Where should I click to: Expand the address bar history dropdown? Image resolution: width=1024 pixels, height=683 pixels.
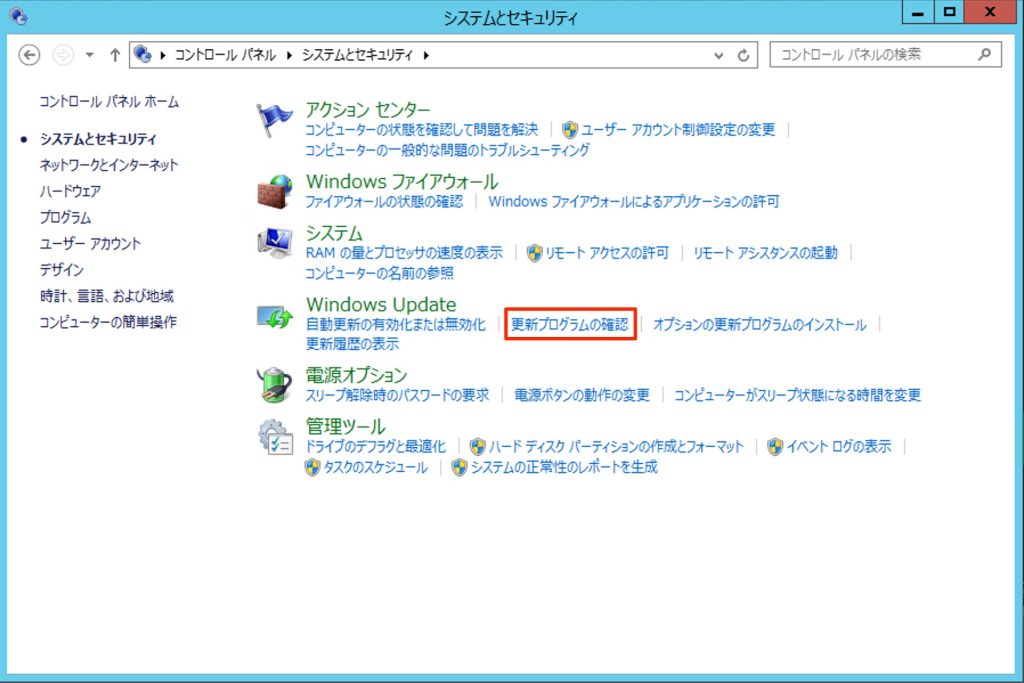tap(718, 56)
